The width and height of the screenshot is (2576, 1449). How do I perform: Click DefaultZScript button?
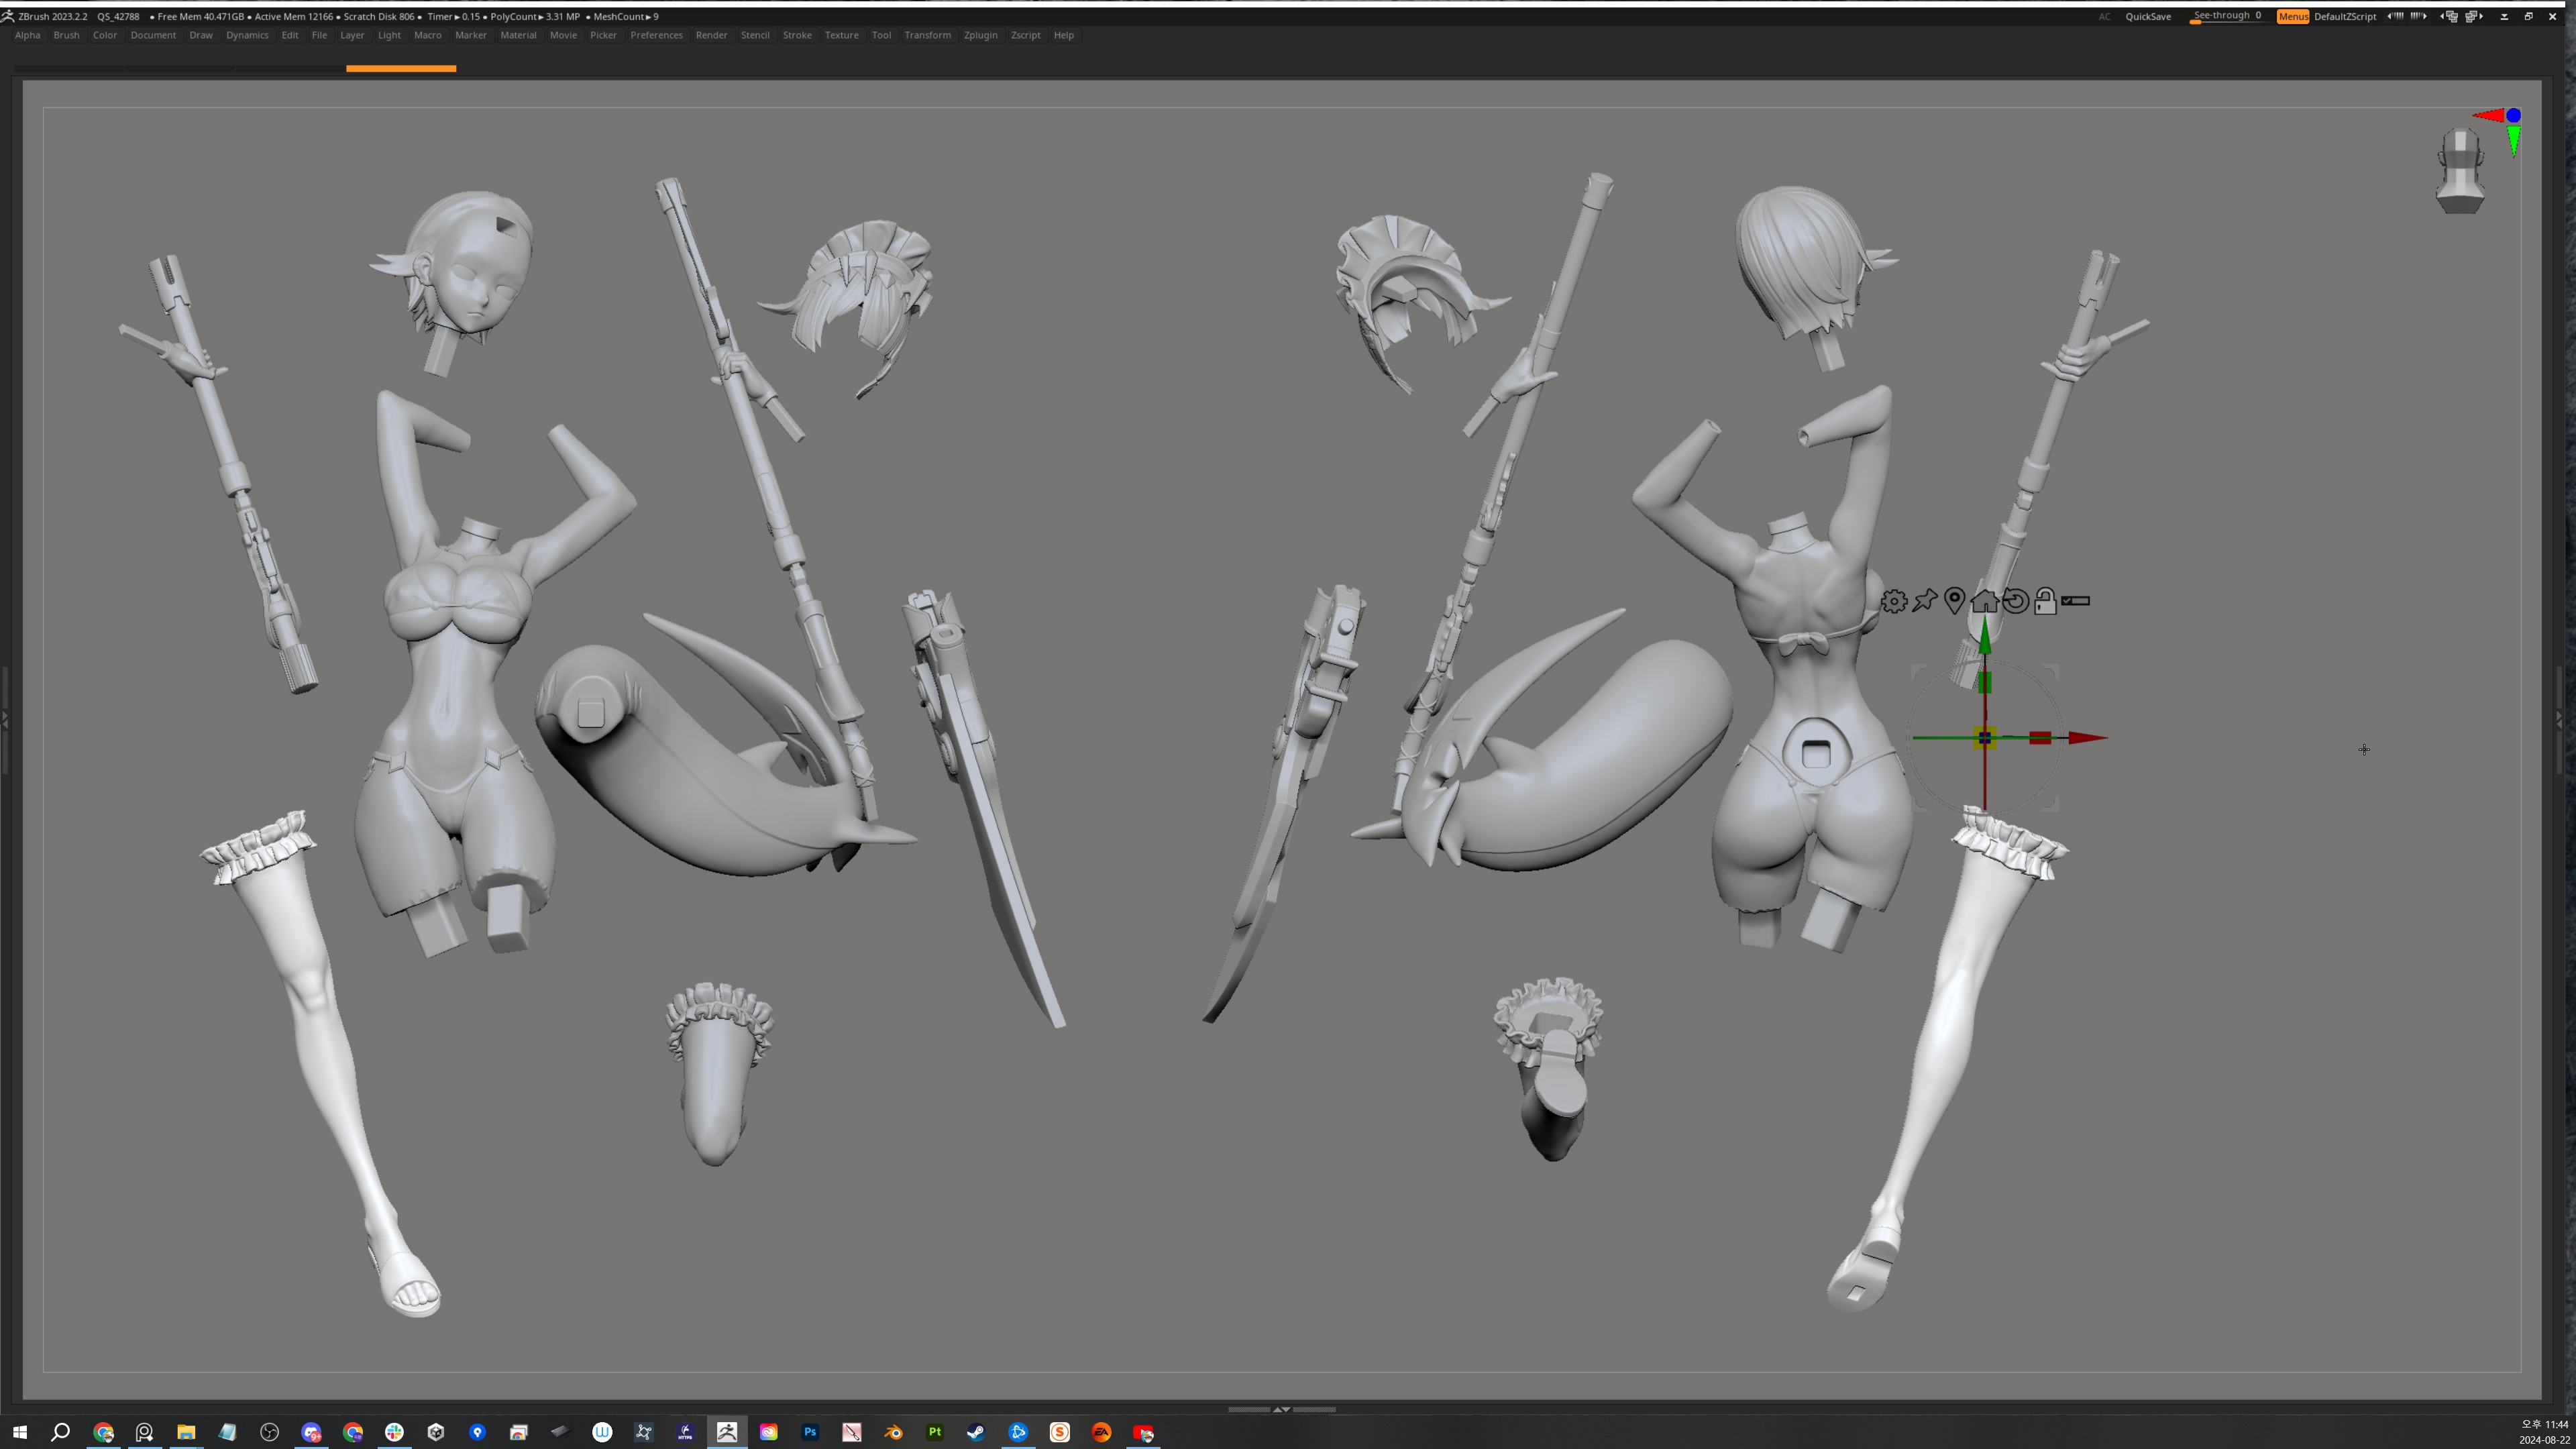[2345, 16]
